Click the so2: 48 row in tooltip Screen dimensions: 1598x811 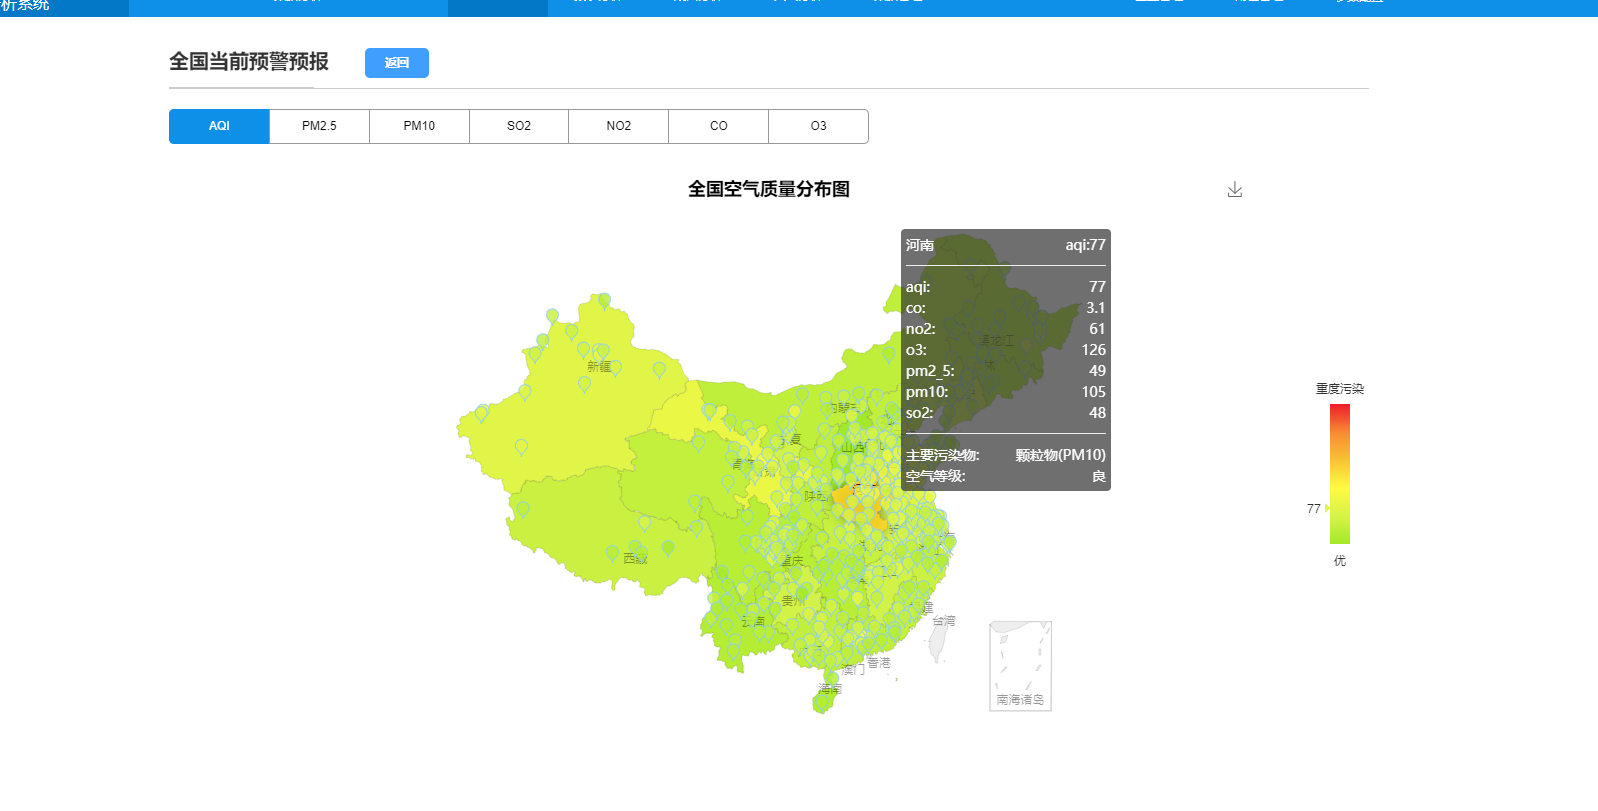(1006, 413)
